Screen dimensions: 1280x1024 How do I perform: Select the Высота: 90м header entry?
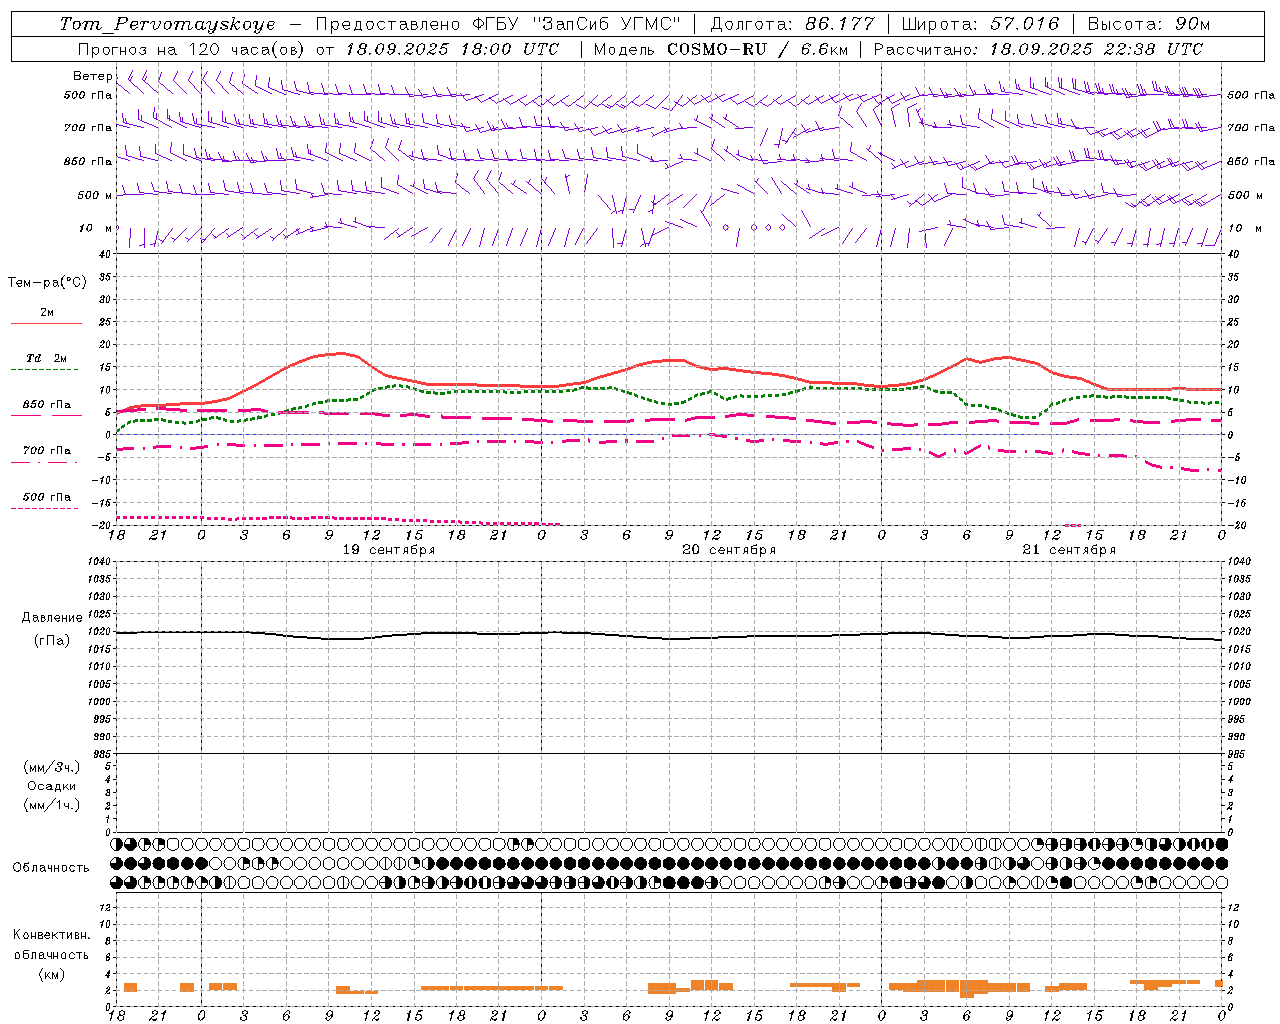coord(1149,24)
